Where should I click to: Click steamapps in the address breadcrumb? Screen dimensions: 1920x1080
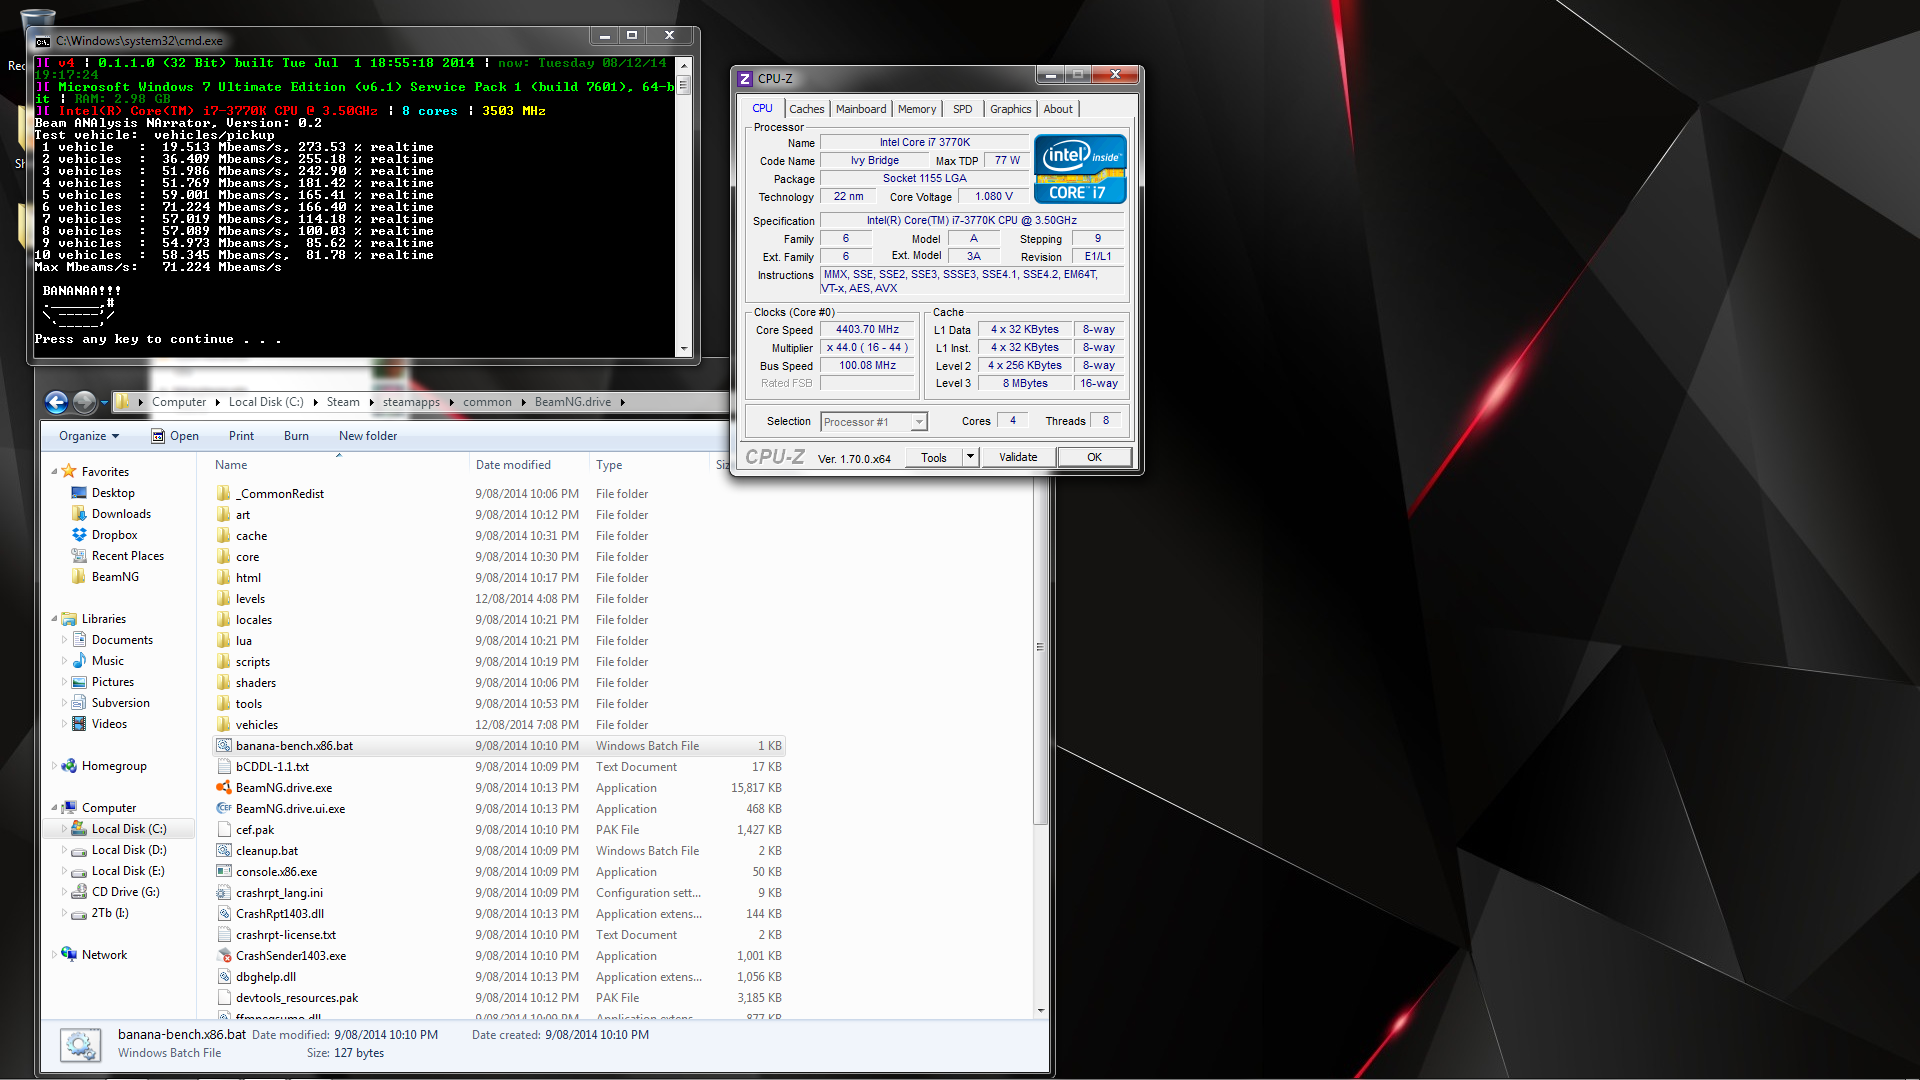point(411,402)
